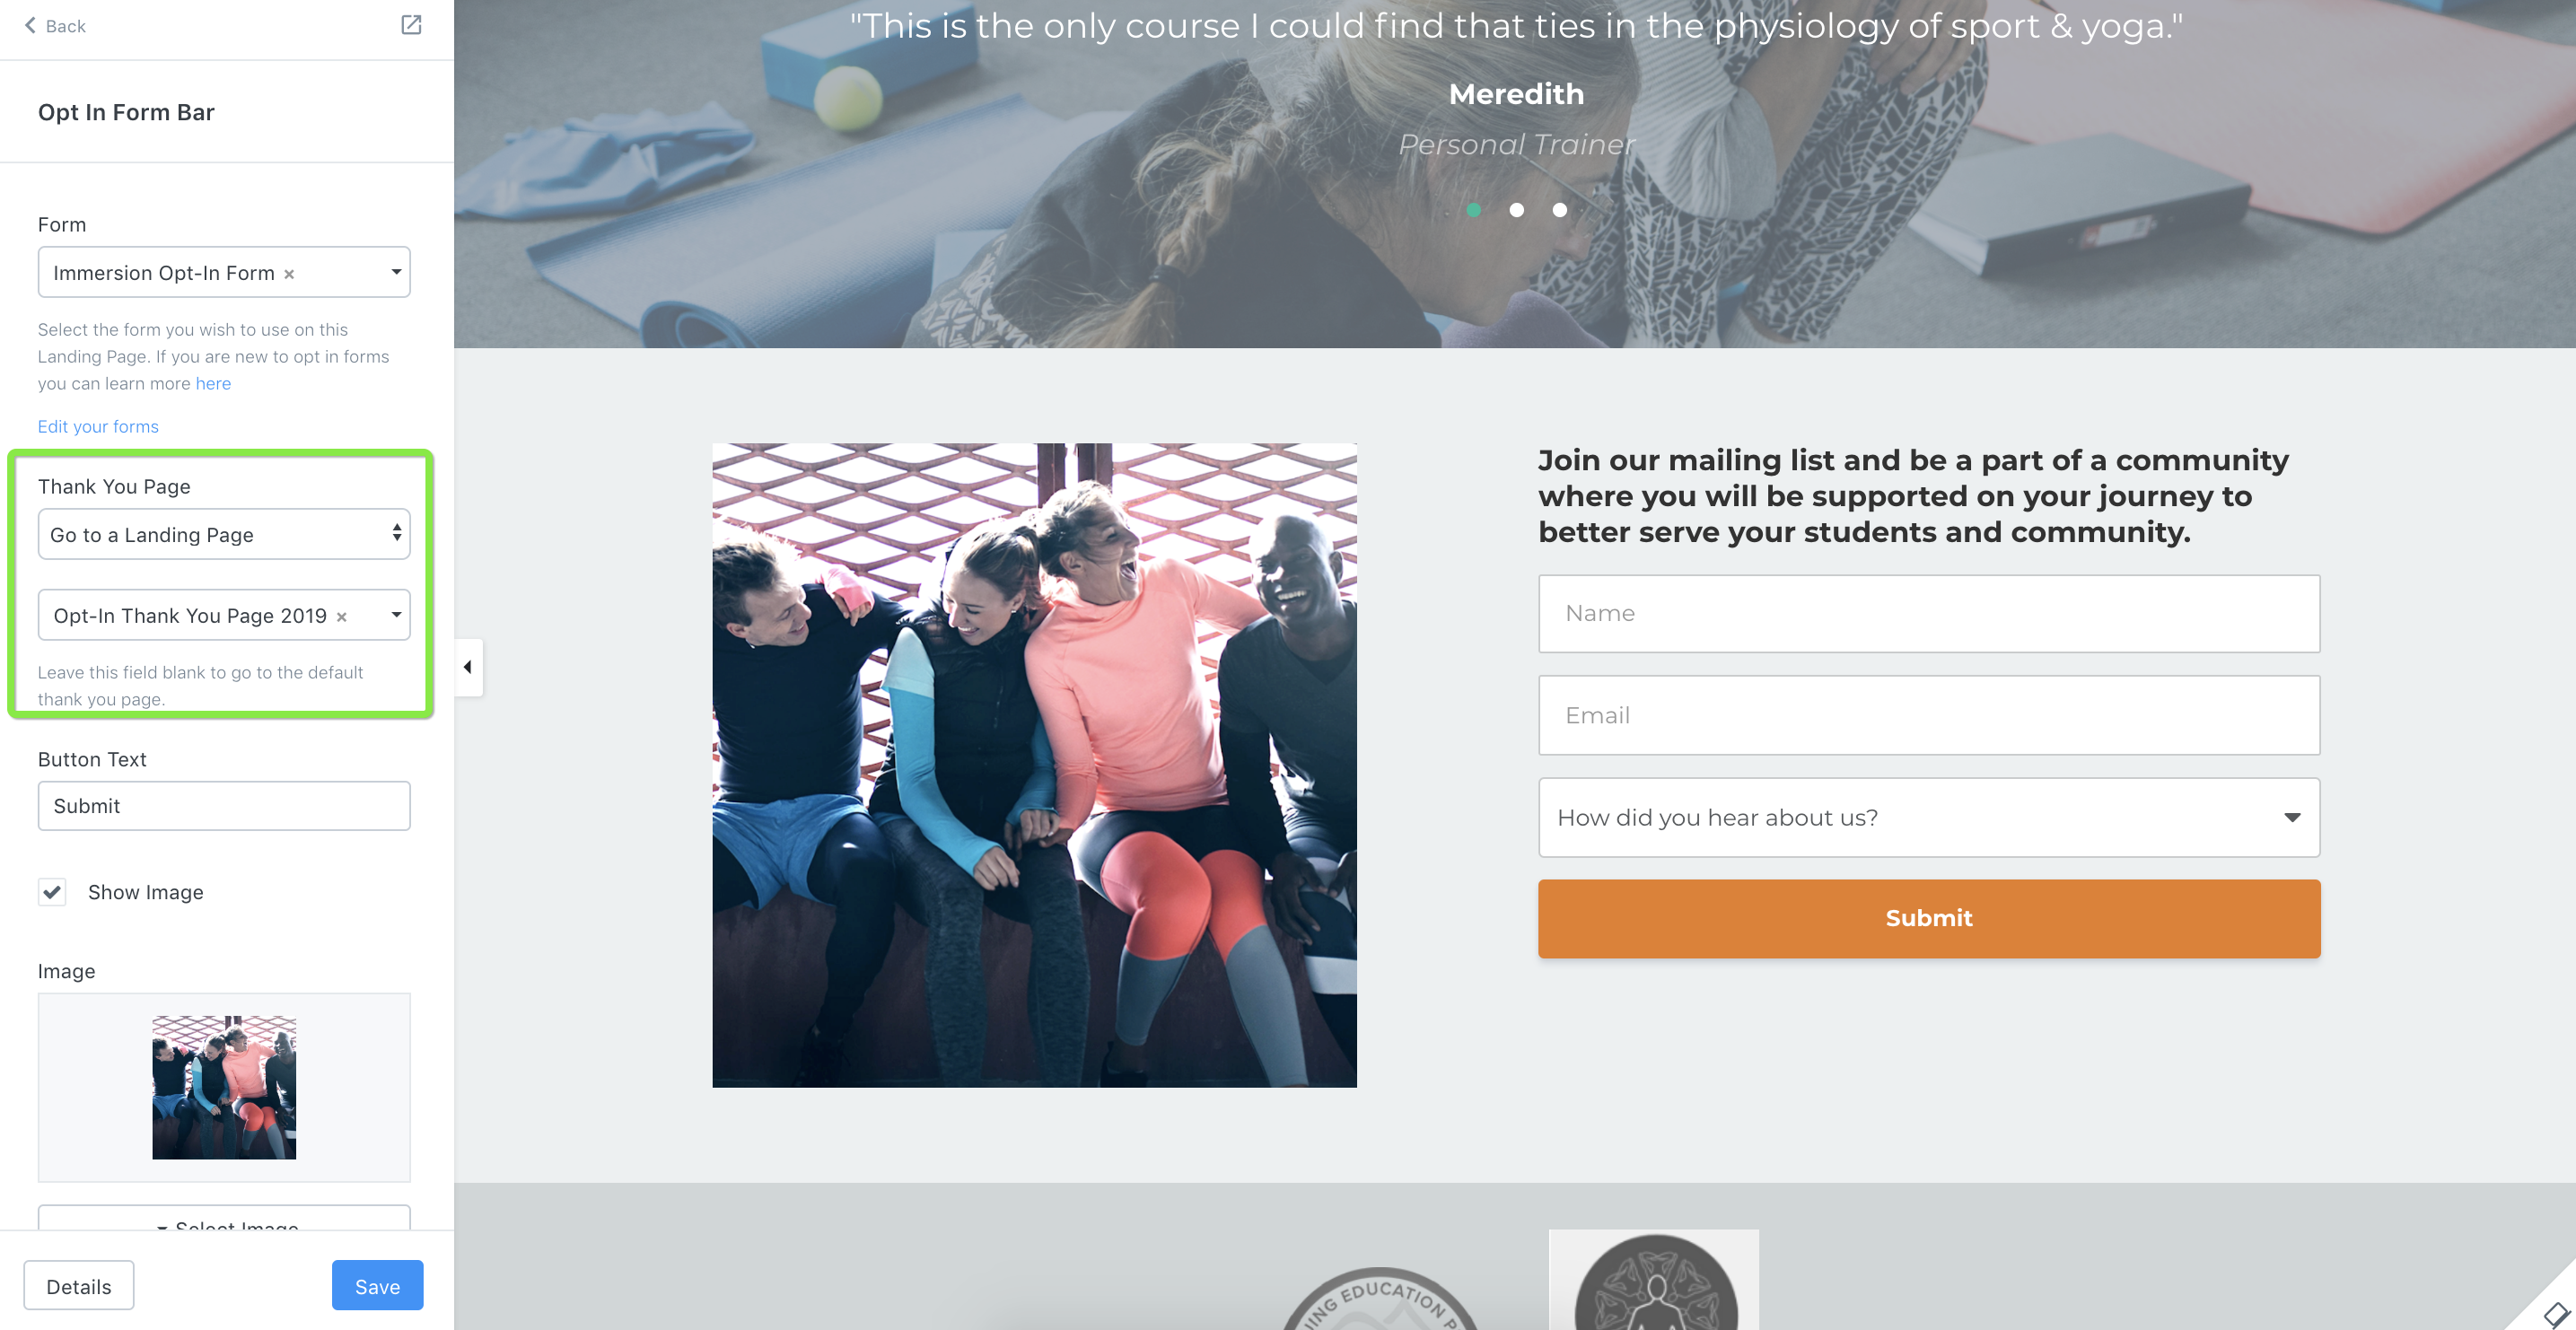Select the first green carousel dot
2576x1330 pixels.
tap(1473, 210)
